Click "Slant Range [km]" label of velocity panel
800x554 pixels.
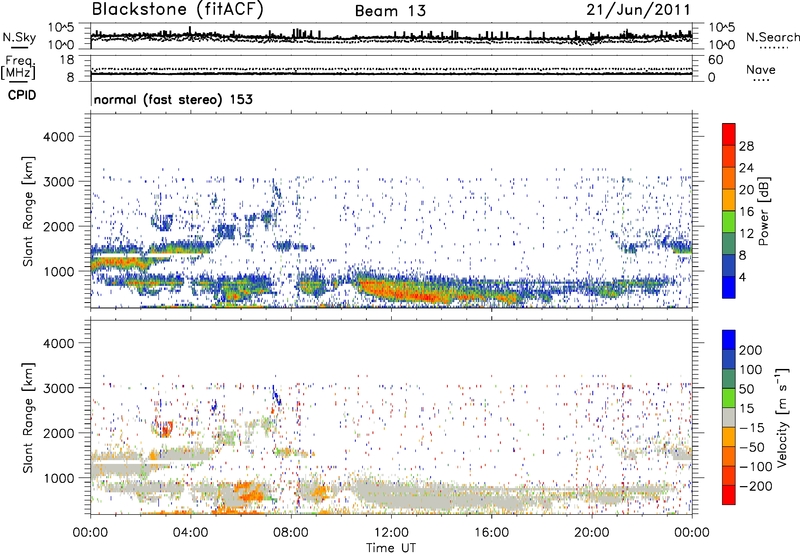(28, 418)
